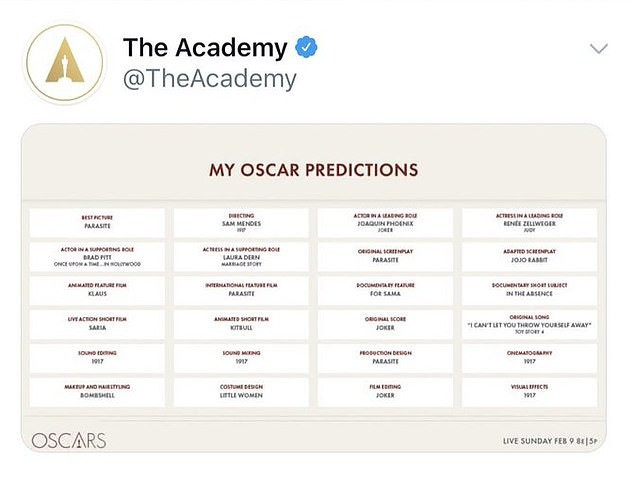634x482 pixels.
Task: Click Actress in a Leading Role box
Action: (x=529, y=222)
